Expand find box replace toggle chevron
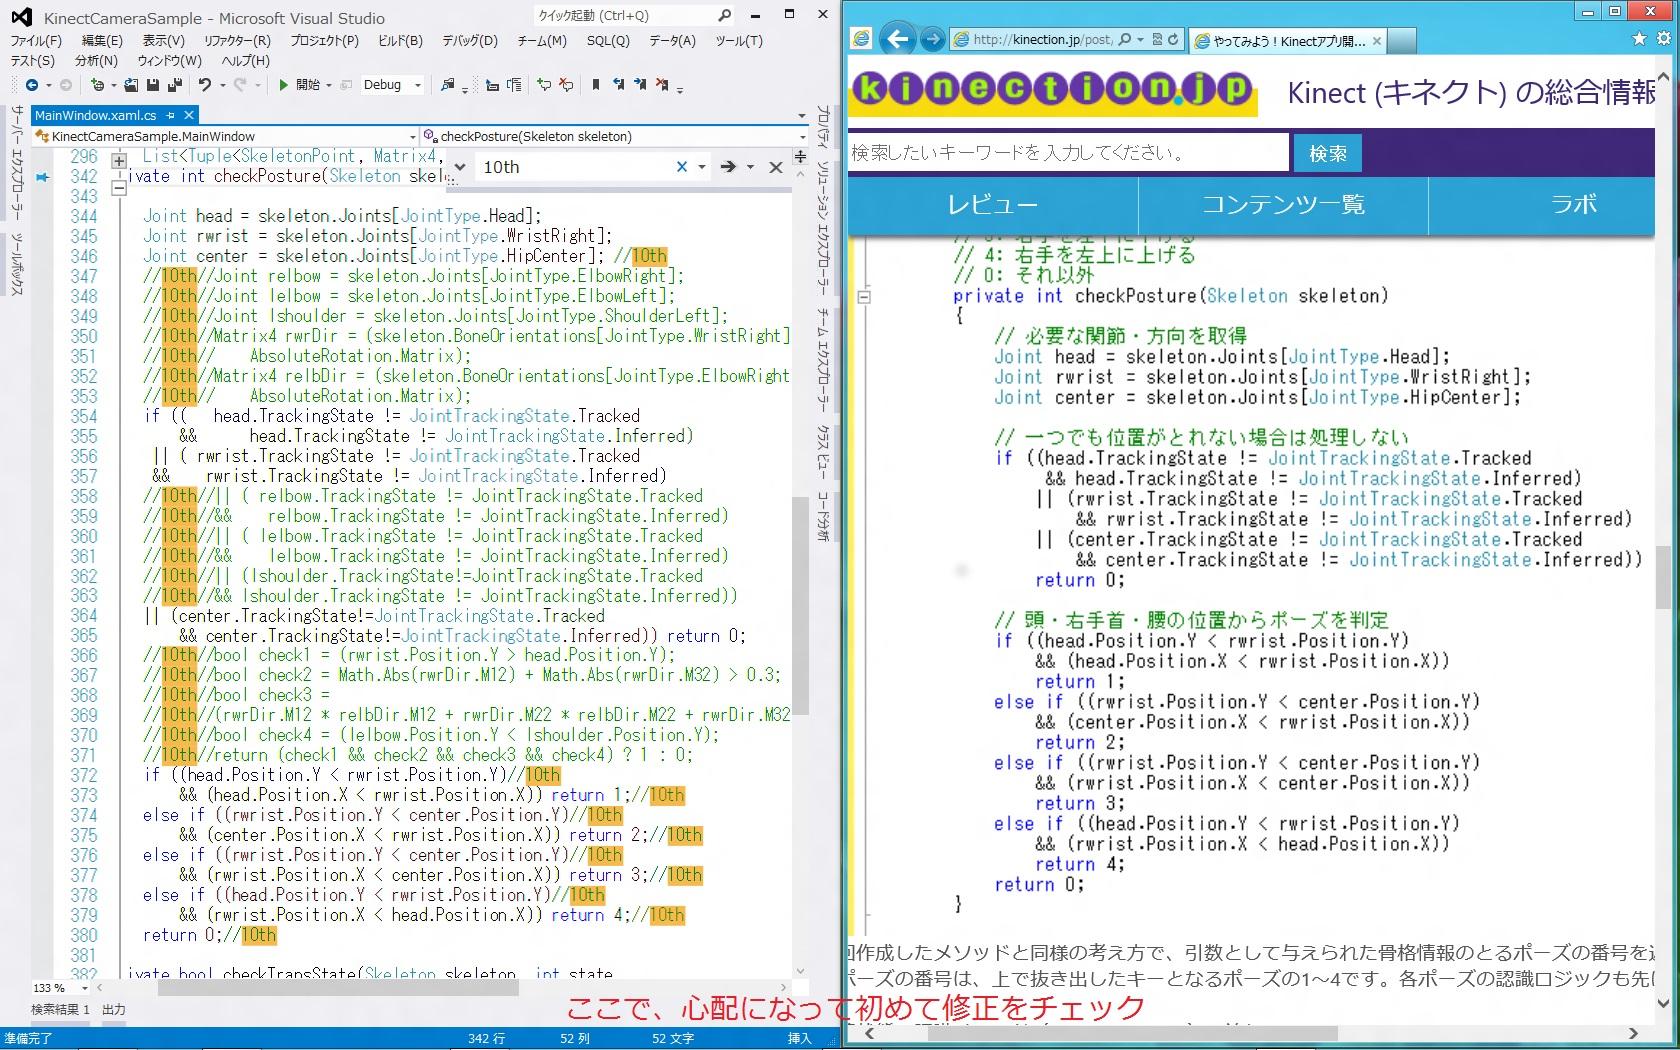This screenshot has width=1680, height=1050. [459, 167]
